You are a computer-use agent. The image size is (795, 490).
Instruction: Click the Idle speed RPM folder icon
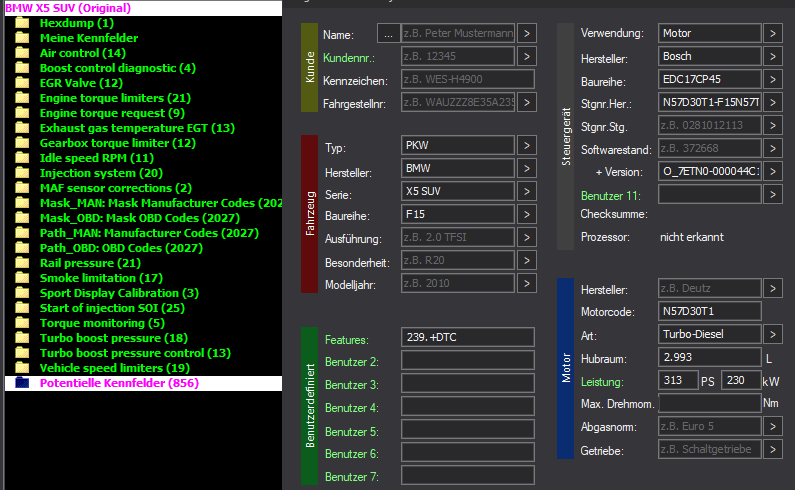point(22,158)
